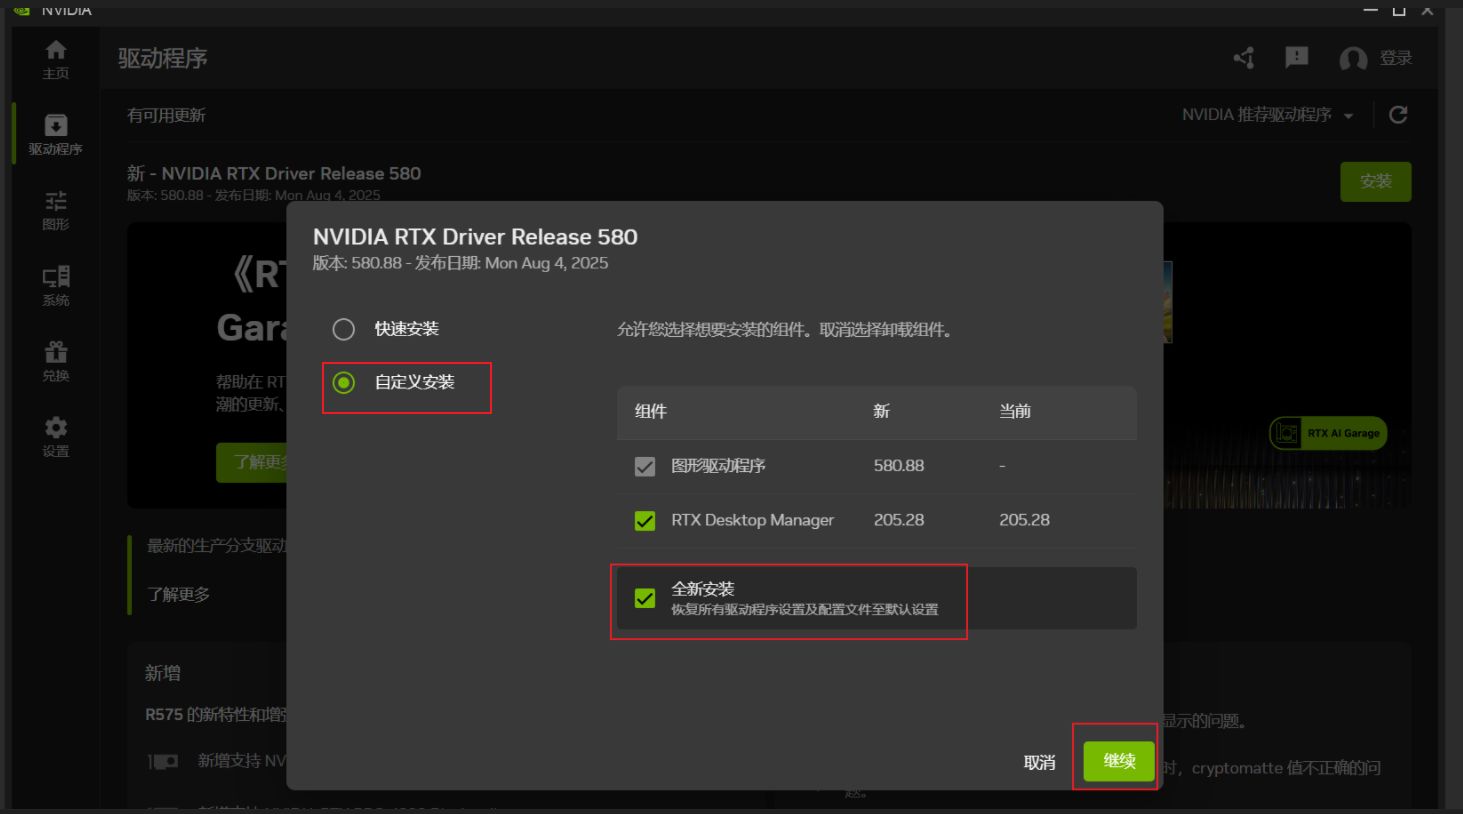Click the RTX Desktop Manager row label
The width and height of the screenshot is (1463, 814).
coord(752,520)
